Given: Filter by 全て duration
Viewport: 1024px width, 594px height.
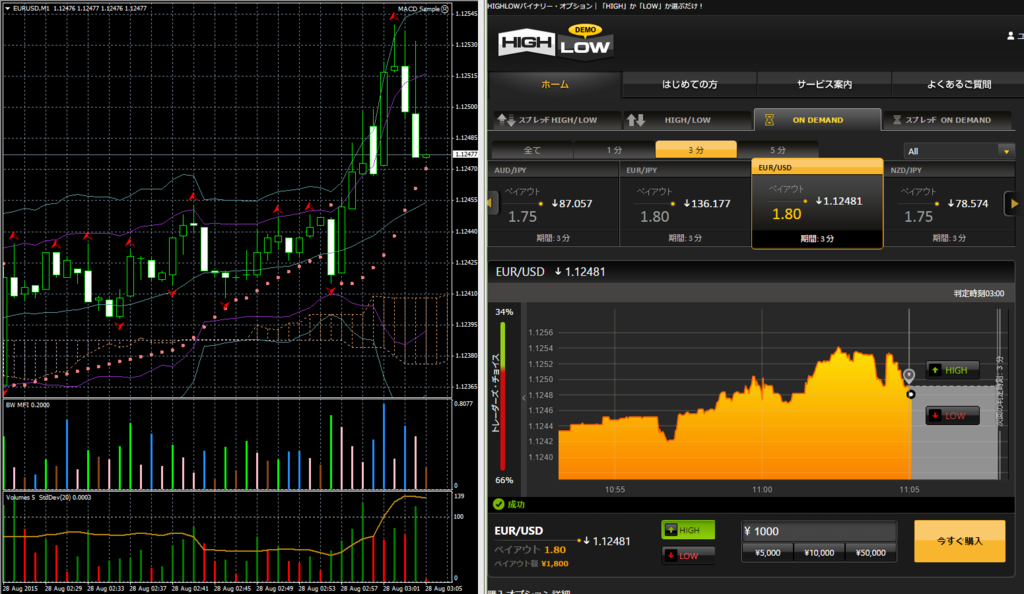Looking at the screenshot, I should (x=532, y=150).
